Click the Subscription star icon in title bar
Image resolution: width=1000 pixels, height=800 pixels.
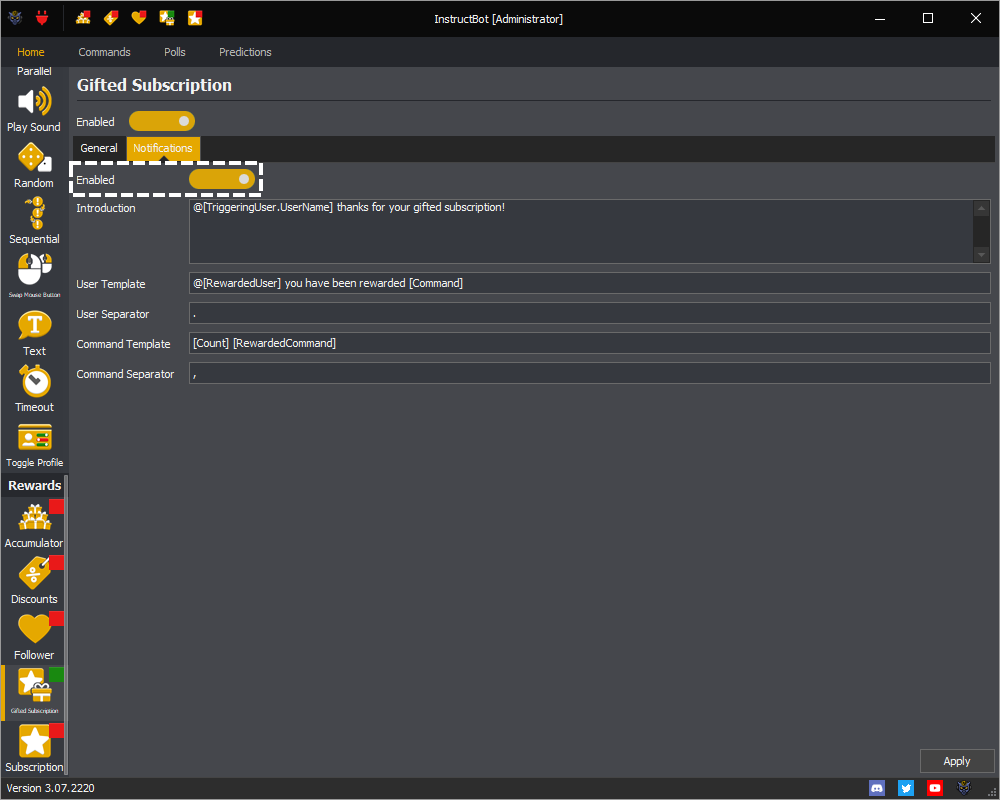[195, 18]
